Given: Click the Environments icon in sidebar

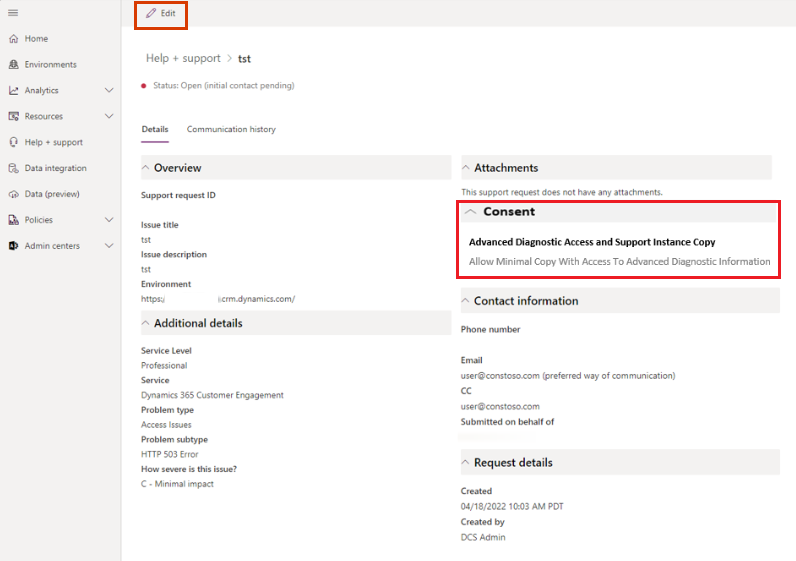Looking at the screenshot, I should coord(14,64).
